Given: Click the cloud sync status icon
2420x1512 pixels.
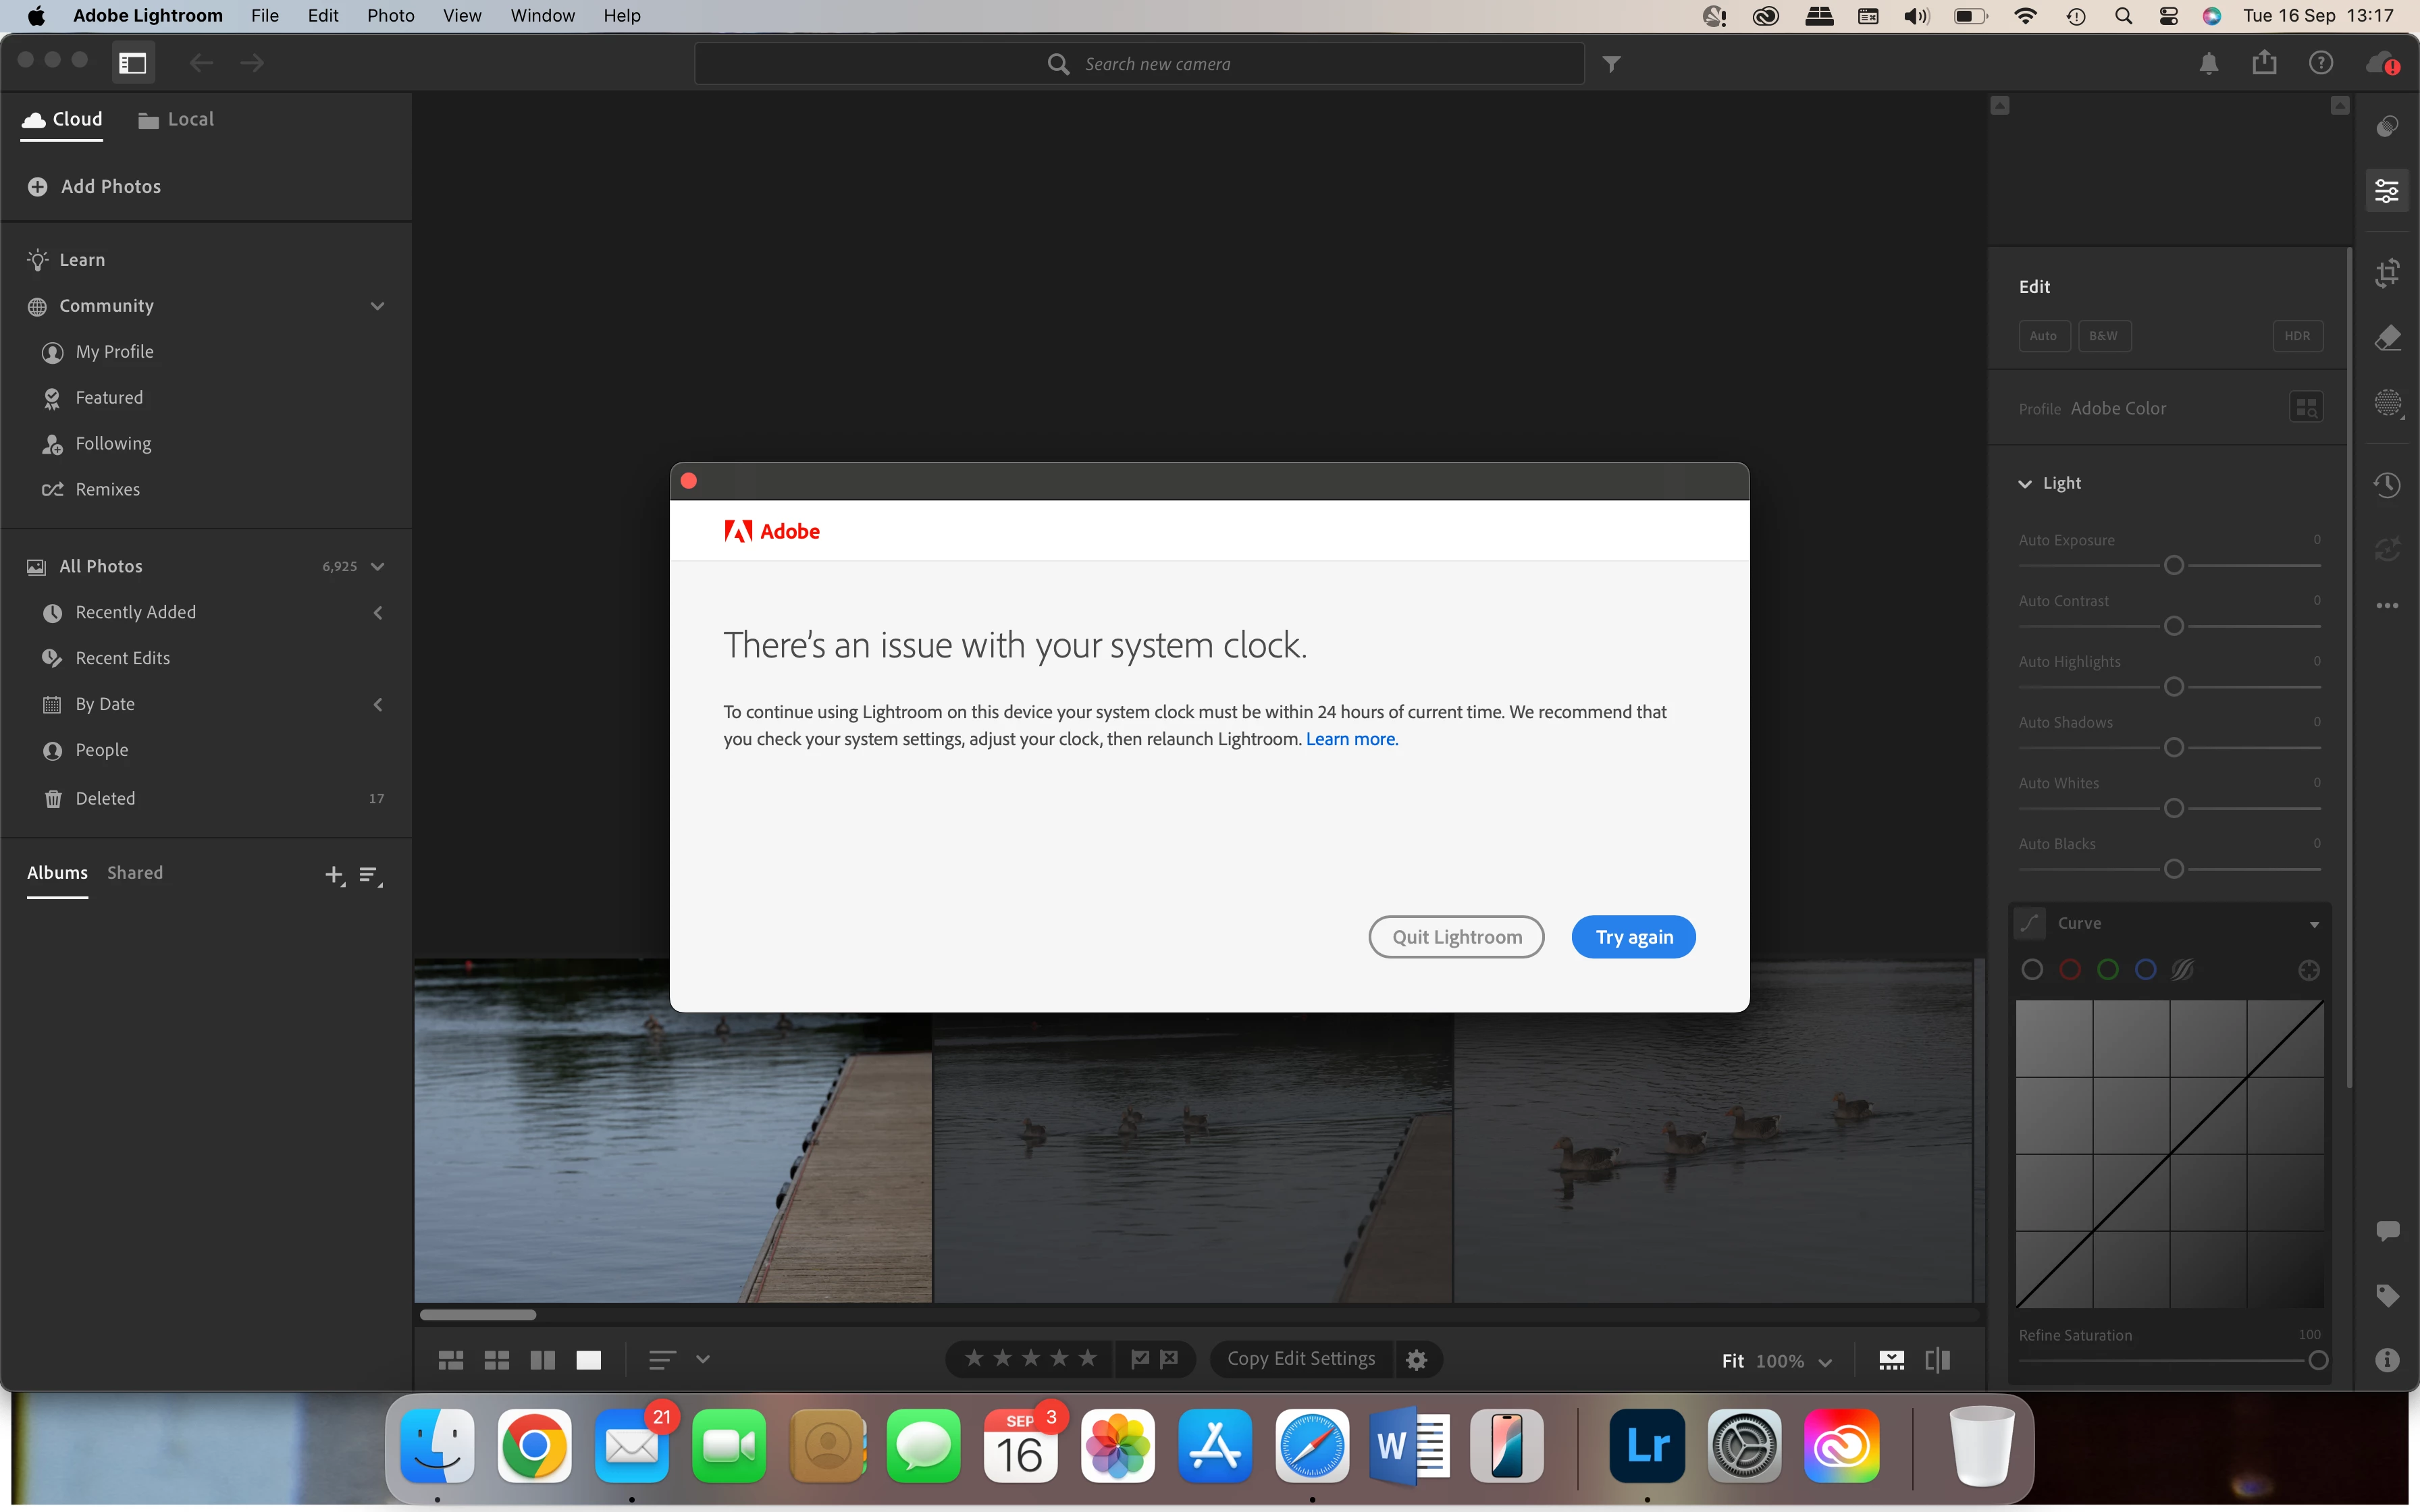Looking at the screenshot, I should pos(2382,64).
